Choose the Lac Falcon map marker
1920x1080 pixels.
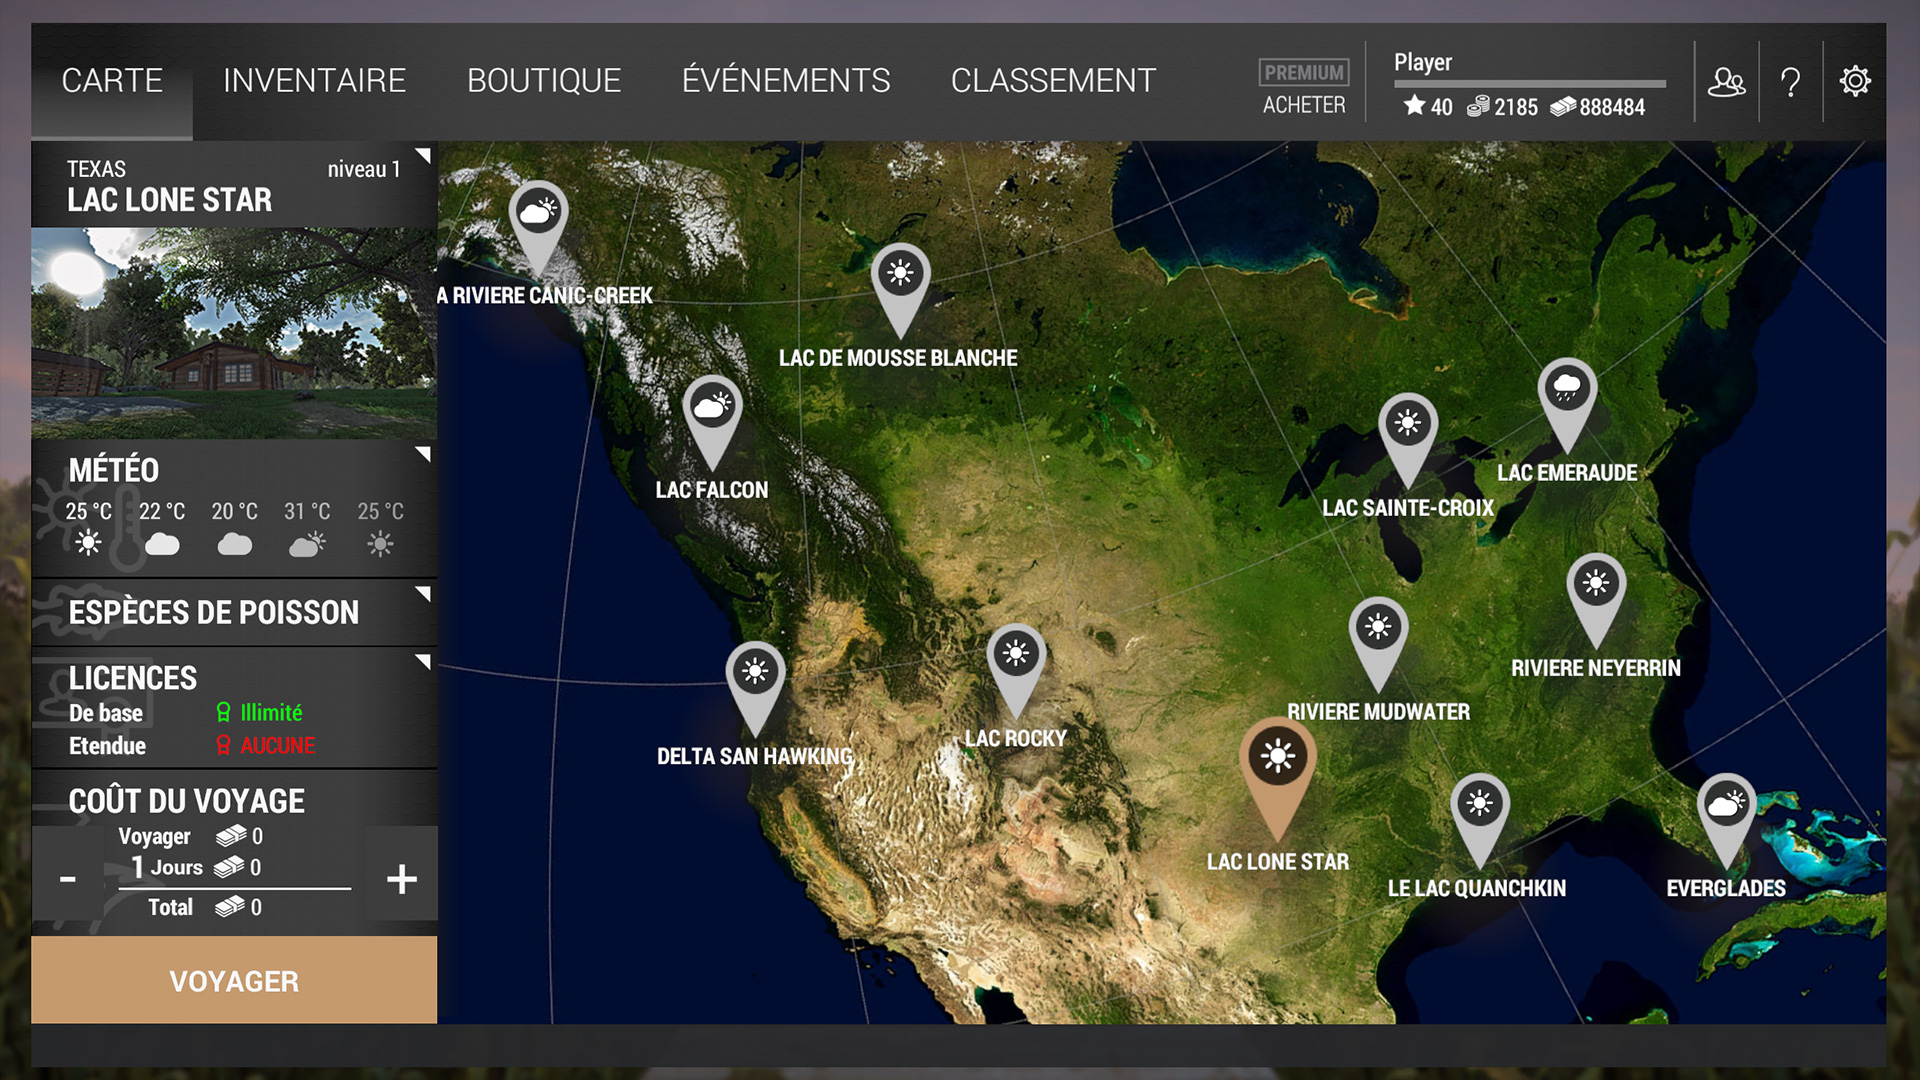click(x=712, y=423)
